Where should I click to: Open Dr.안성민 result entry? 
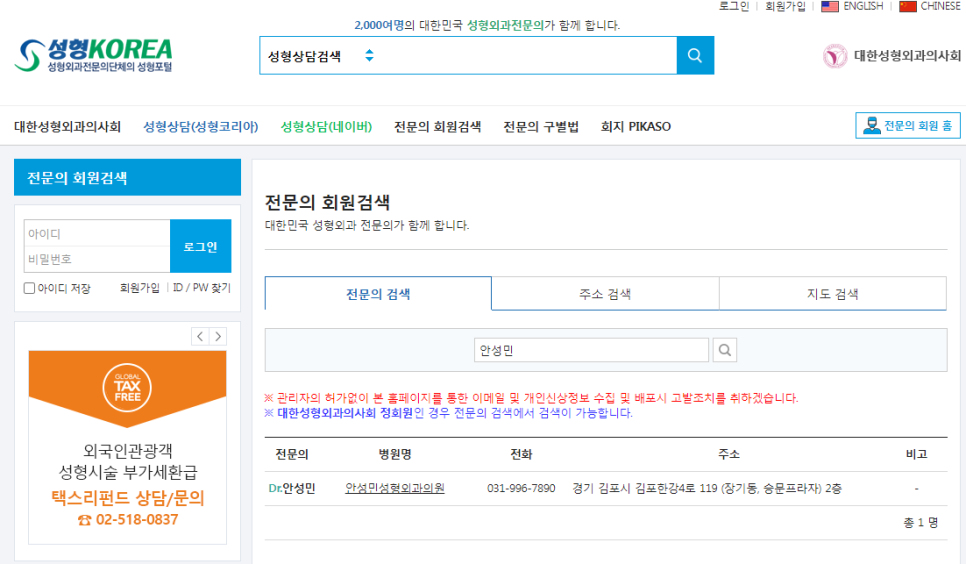point(292,488)
